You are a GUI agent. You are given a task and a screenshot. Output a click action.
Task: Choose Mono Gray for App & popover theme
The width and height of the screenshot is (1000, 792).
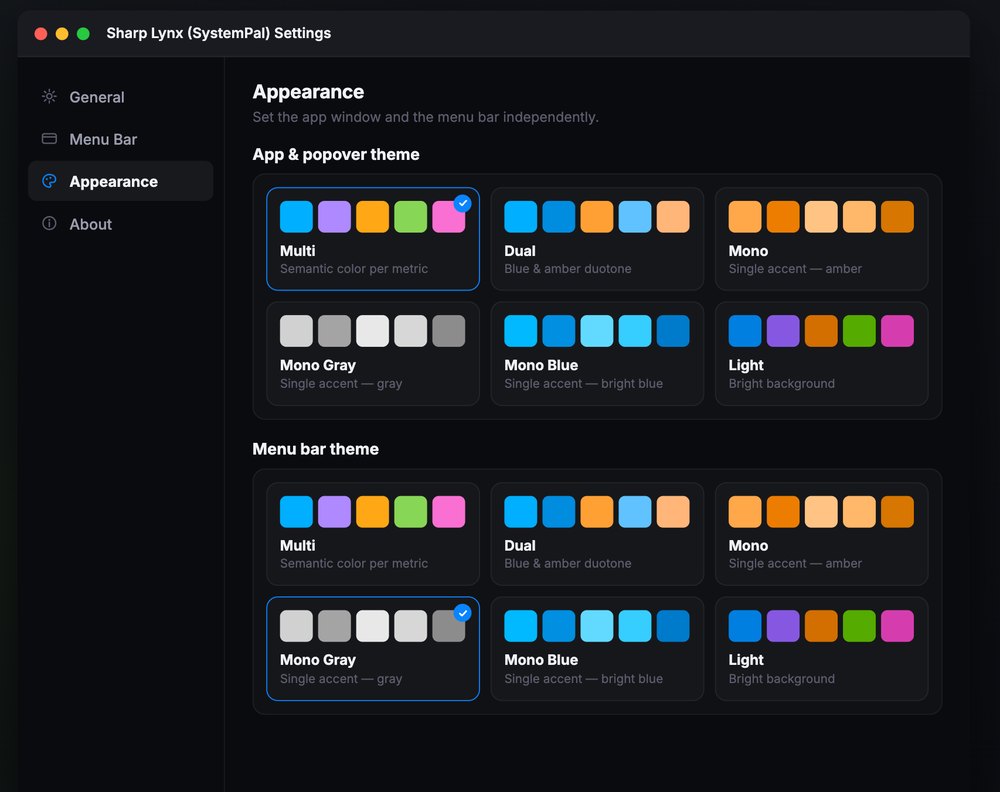(x=373, y=353)
